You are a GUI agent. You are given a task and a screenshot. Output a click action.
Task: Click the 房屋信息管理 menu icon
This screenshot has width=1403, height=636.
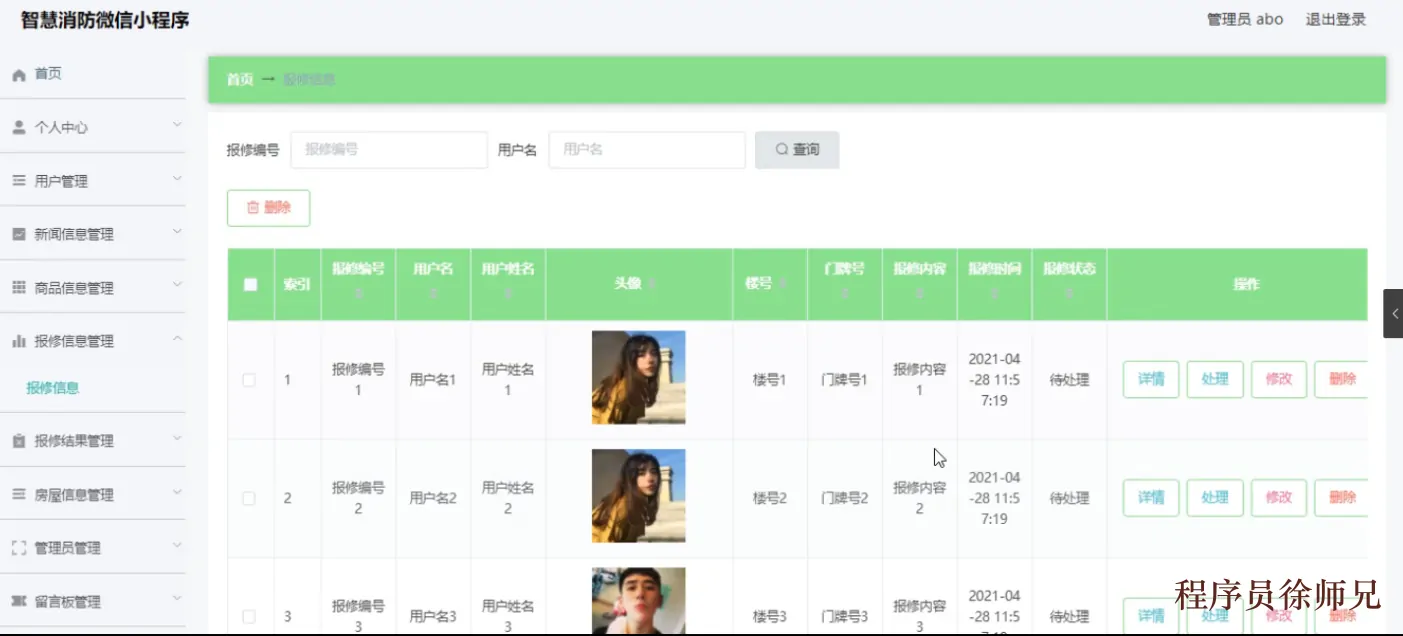point(18,495)
